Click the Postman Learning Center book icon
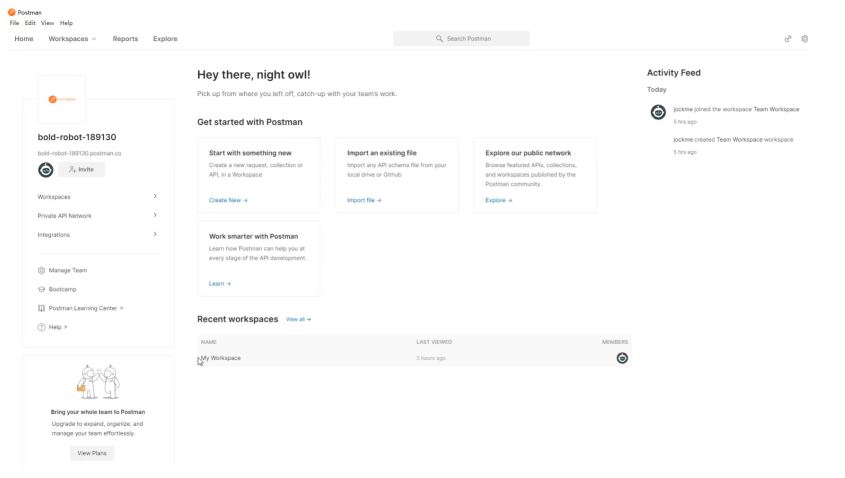The width and height of the screenshot is (845, 478). pyautogui.click(x=42, y=308)
